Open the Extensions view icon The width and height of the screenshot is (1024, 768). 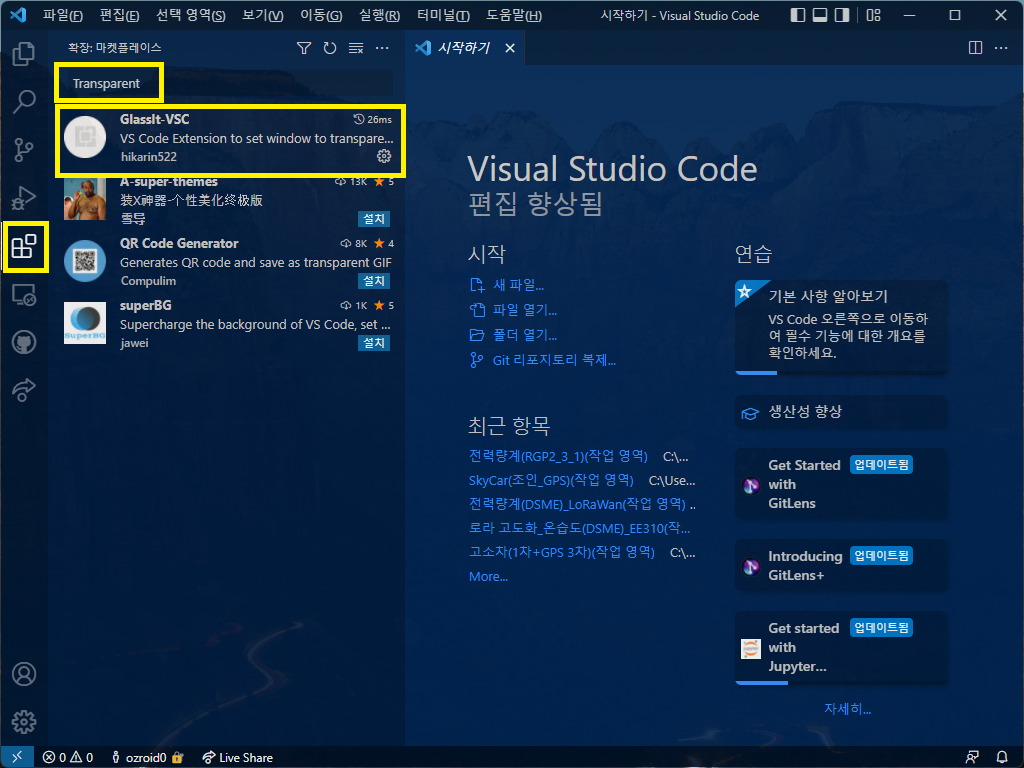24,246
